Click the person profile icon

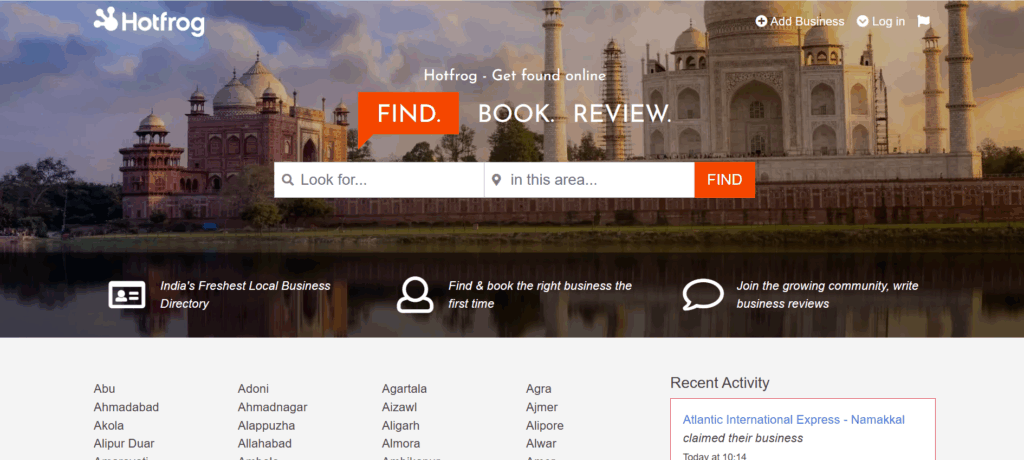pos(414,295)
